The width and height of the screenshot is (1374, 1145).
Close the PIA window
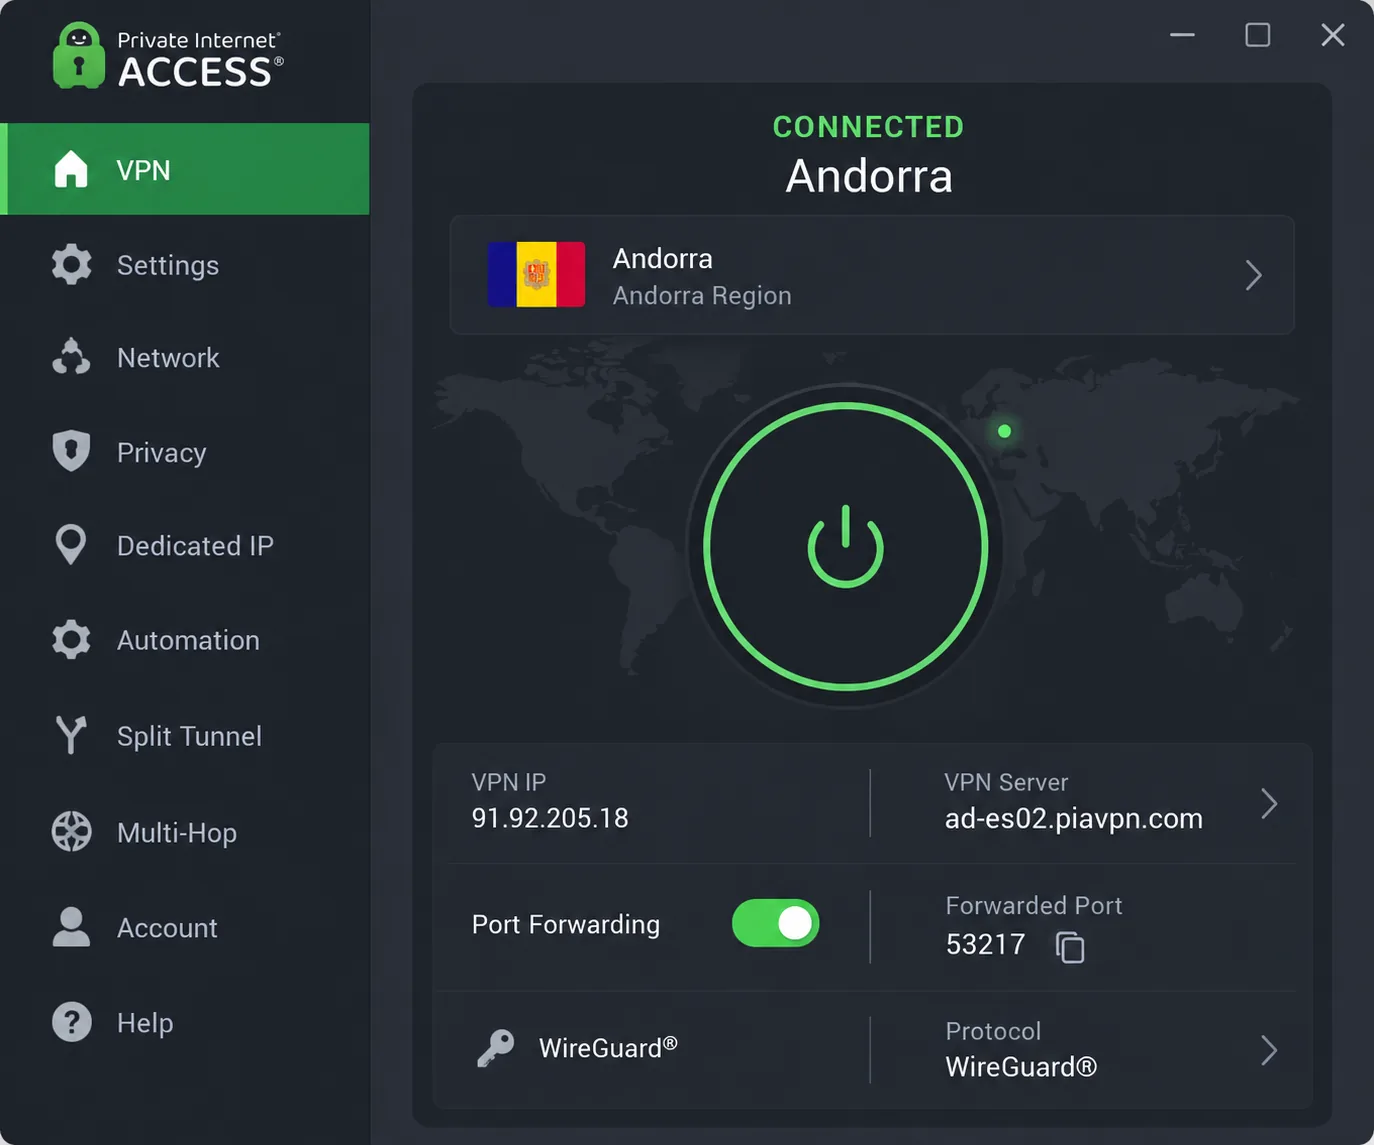click(1333, 35)
